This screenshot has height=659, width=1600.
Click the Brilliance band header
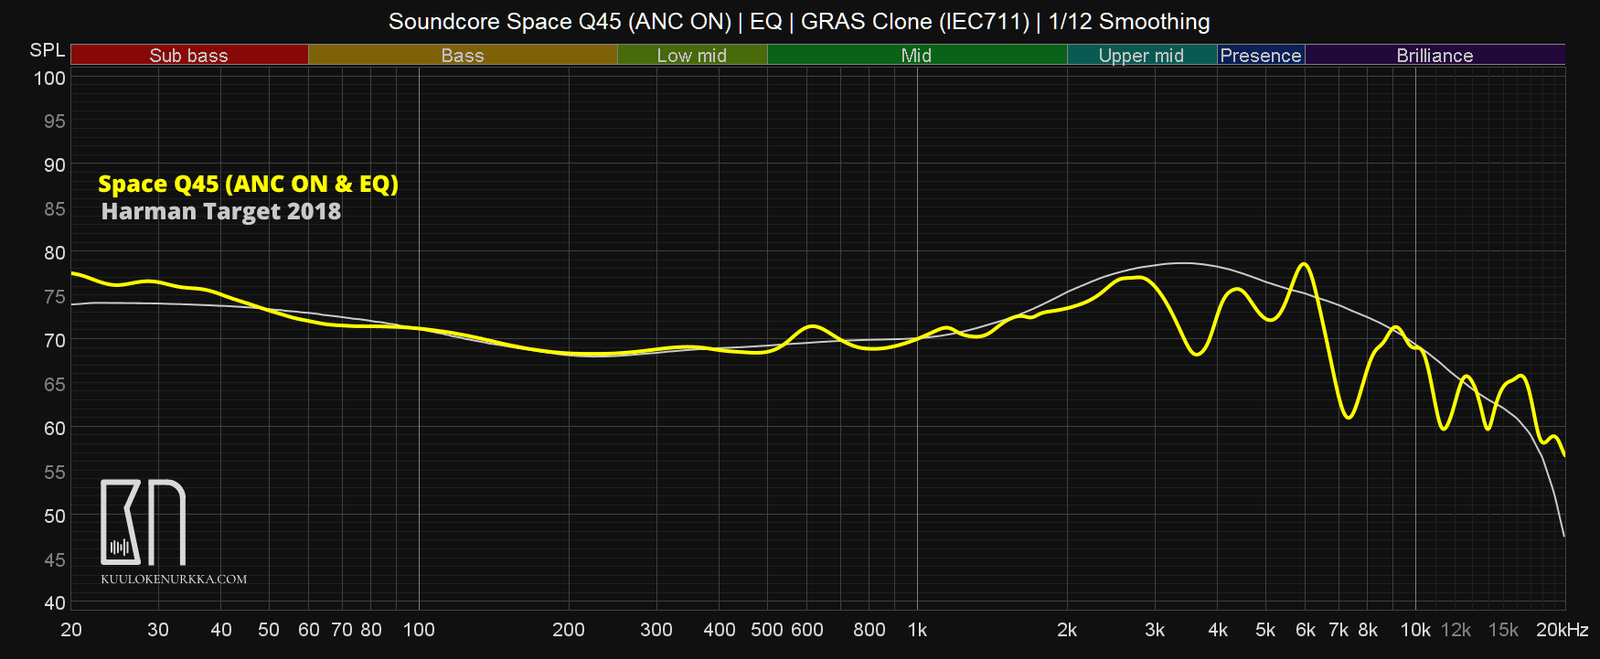(x=1434, y=56)
